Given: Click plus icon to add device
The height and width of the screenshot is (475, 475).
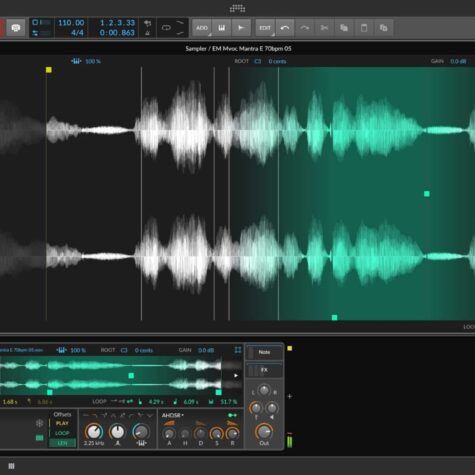Looking at the screenshot, I should click(290, 396).
